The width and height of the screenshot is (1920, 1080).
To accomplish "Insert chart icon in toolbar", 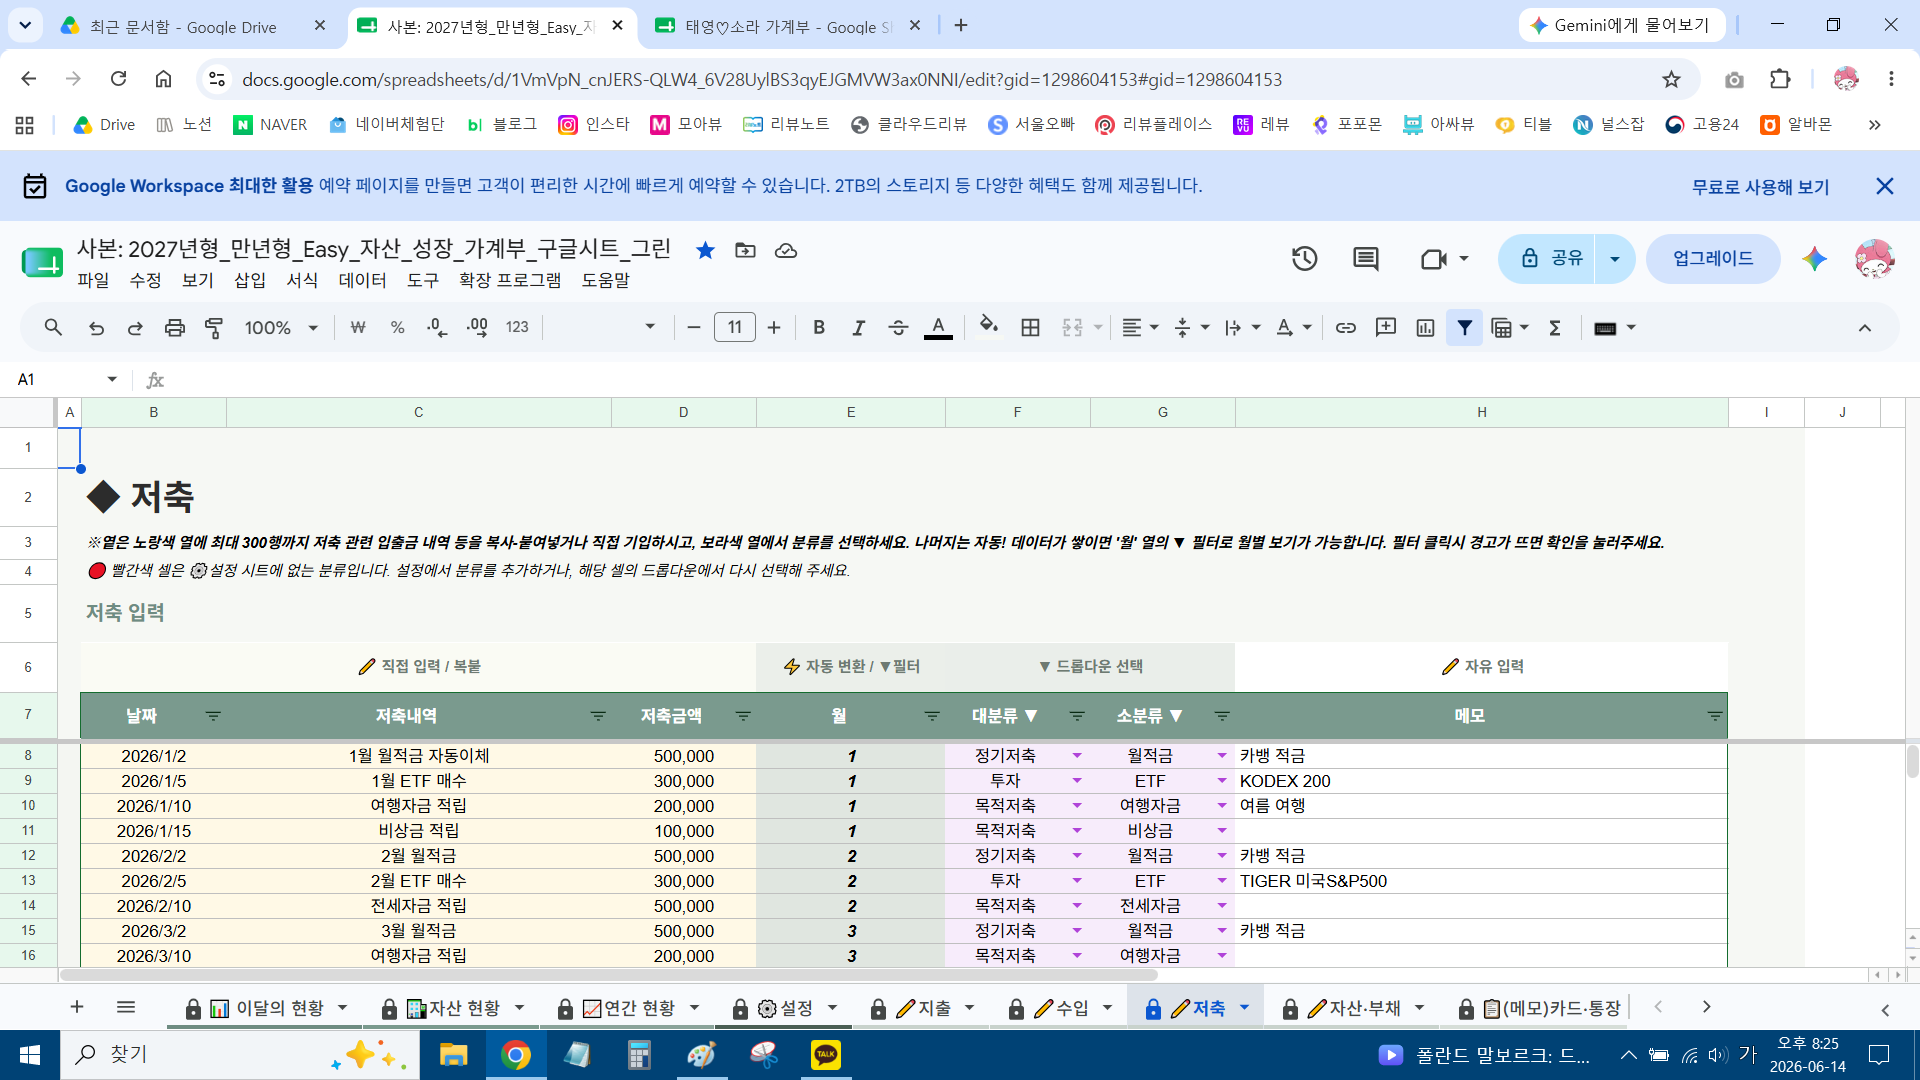I will click(1425, 327).
